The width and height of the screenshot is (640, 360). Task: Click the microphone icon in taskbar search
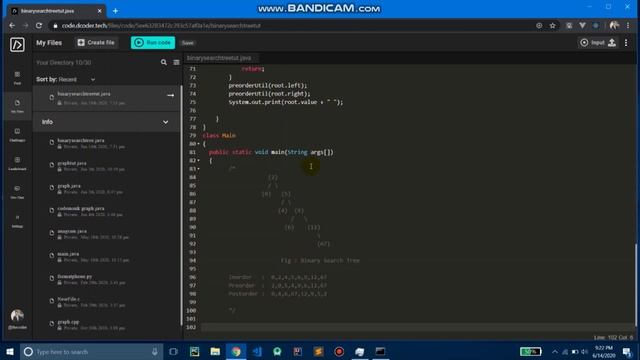(x=155, y=351)
